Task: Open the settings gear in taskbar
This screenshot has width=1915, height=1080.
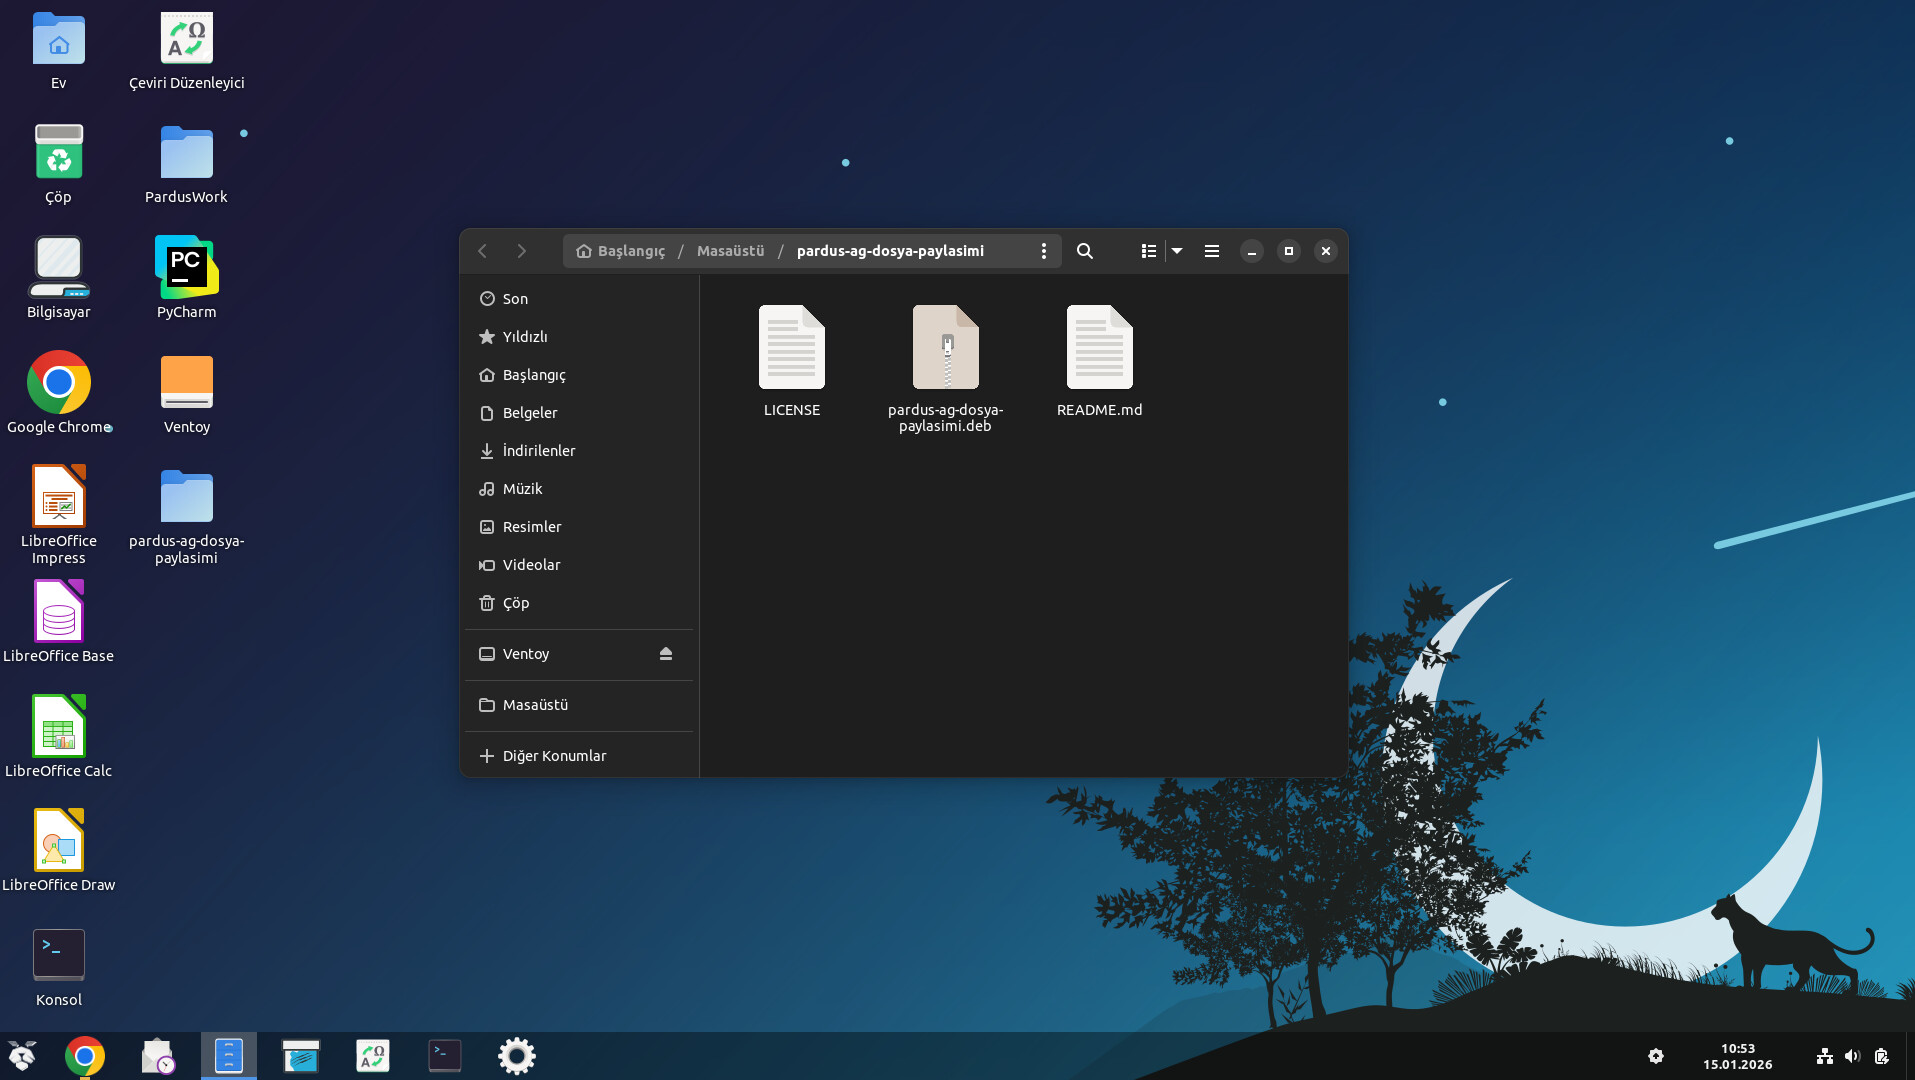Action: pyautogui.click(x=516, y=1056)
